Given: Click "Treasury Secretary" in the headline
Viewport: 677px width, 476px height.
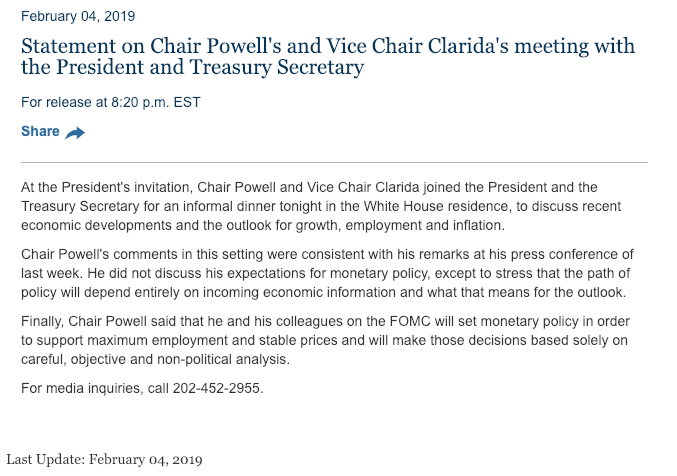Looking at the screenshot, I should coord(281,69).
